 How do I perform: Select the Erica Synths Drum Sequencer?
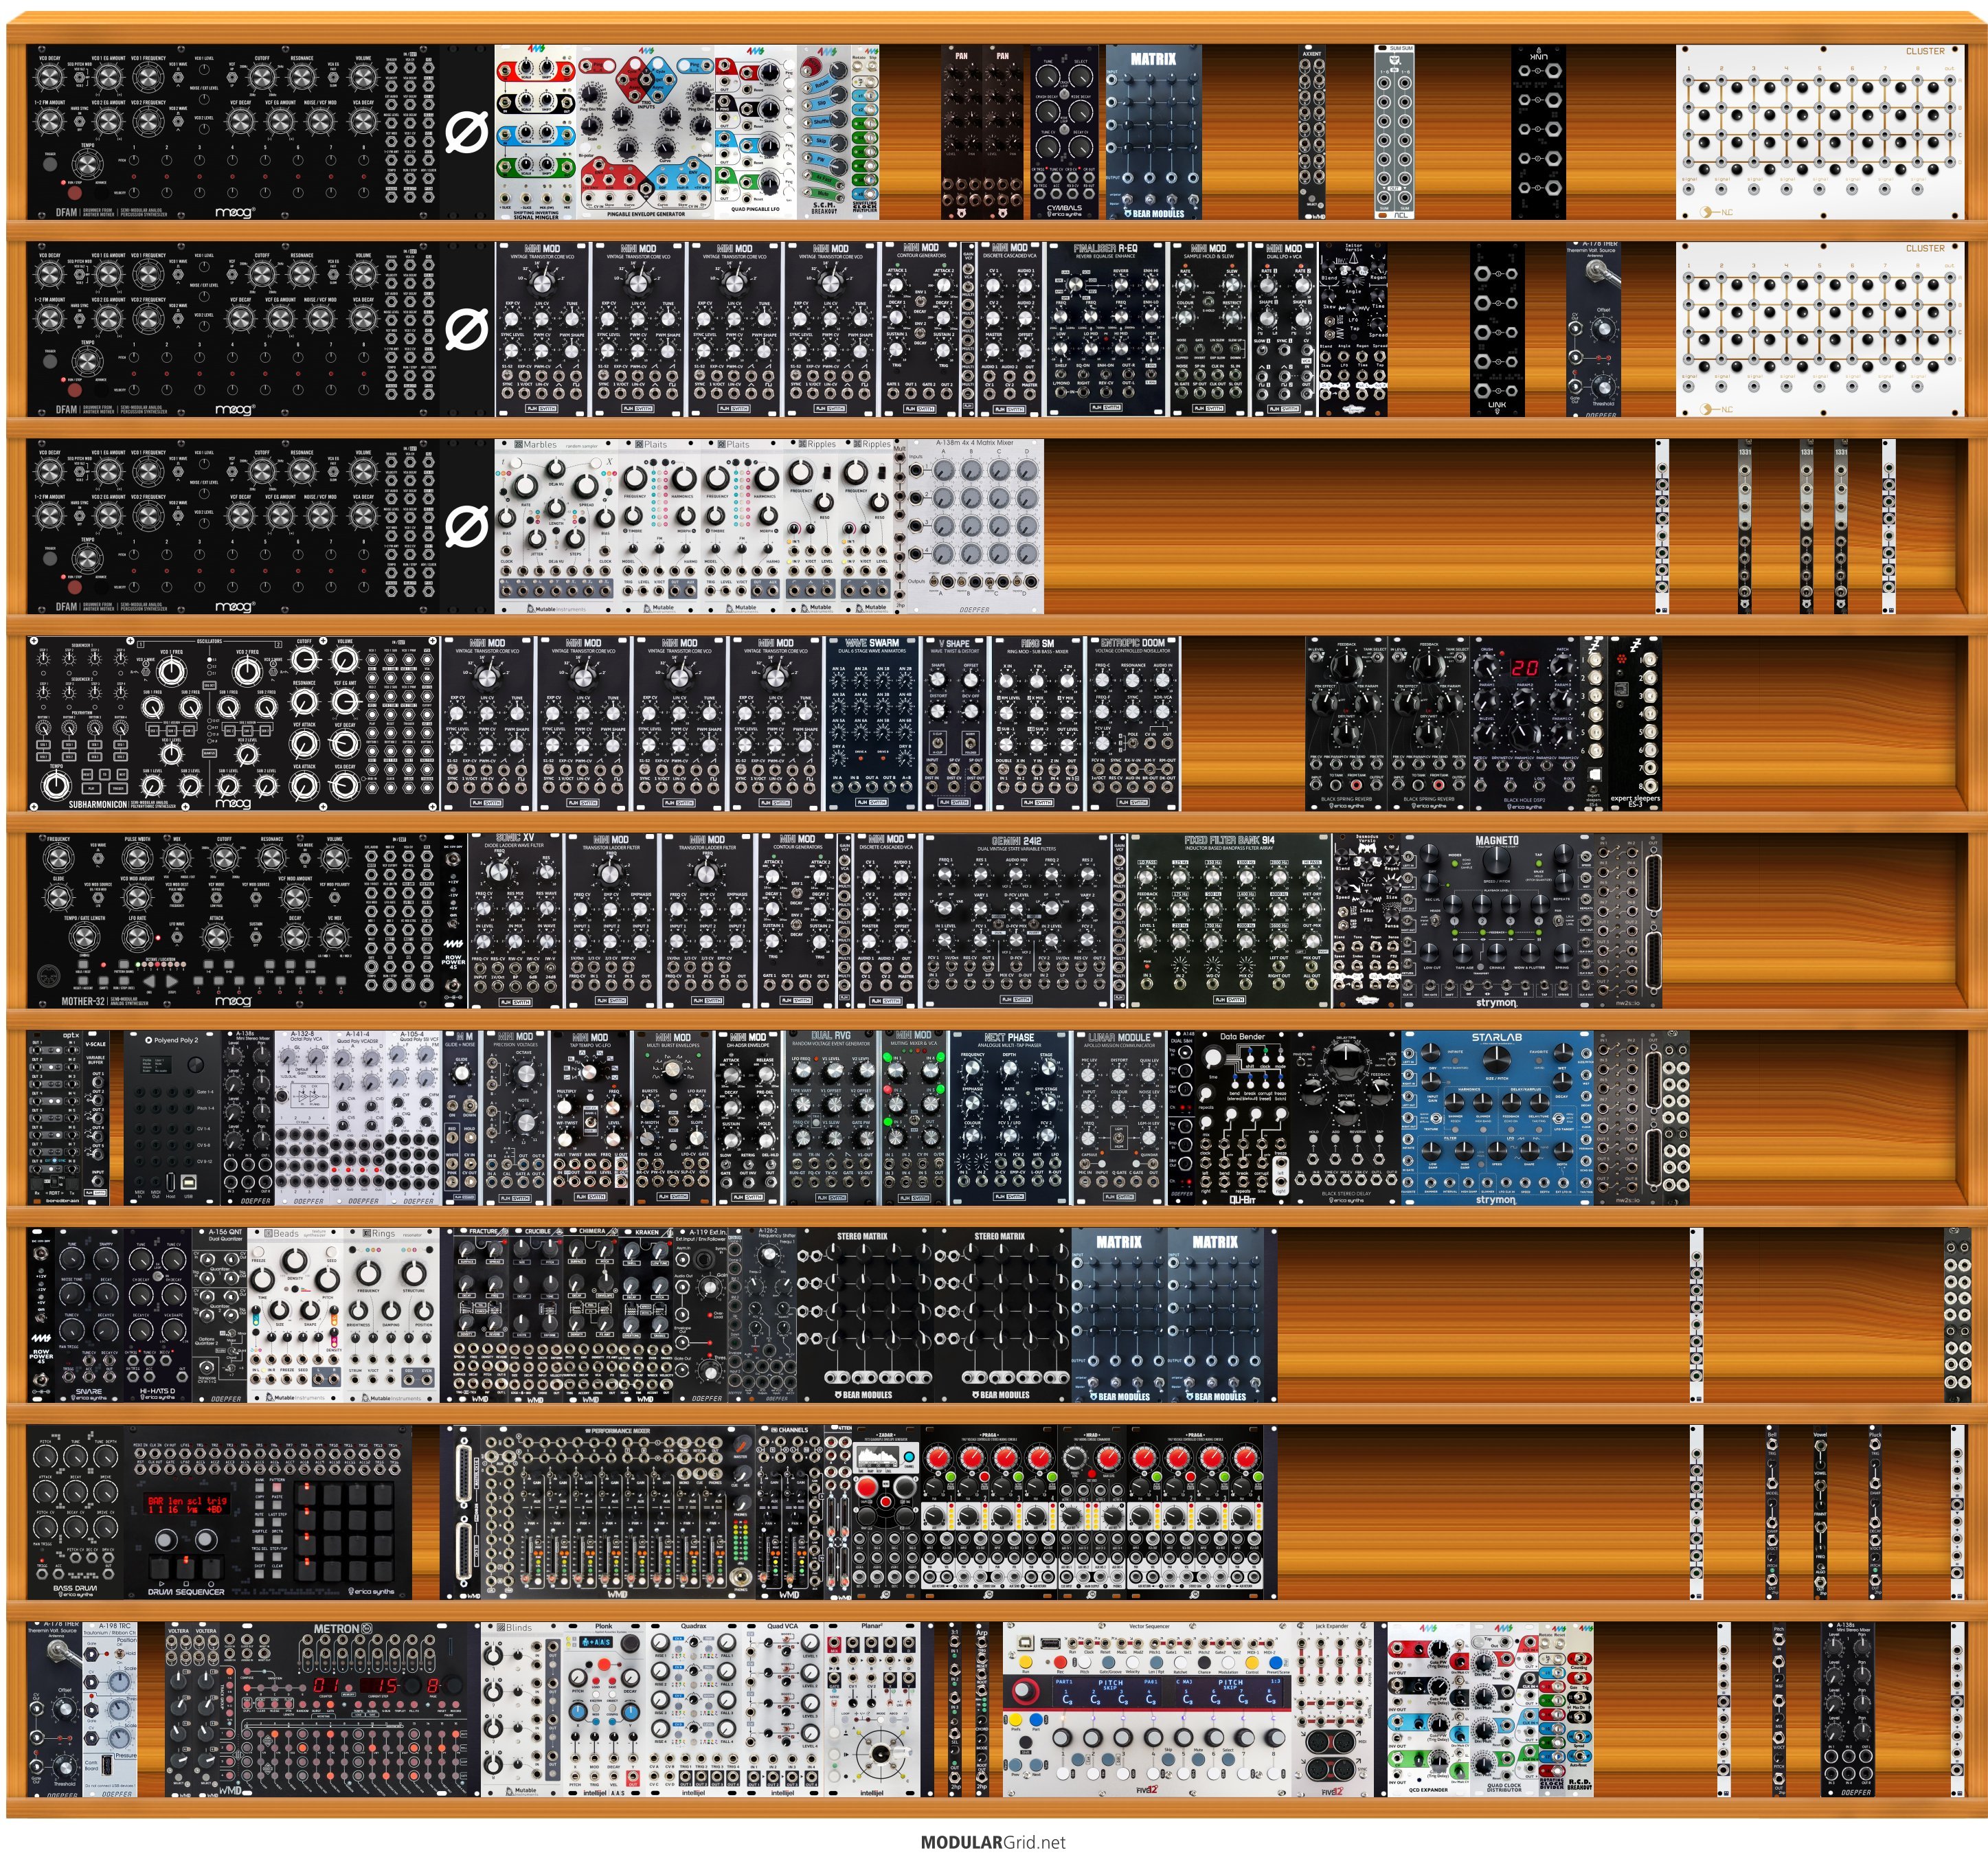click(x=268, y=1511)
